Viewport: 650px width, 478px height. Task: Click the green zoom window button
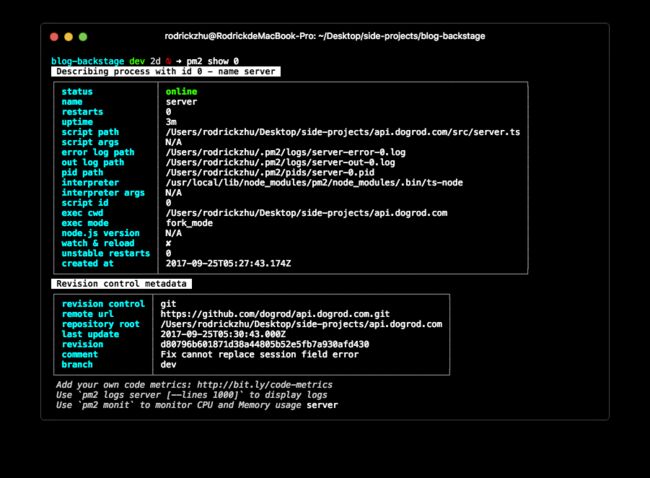point(83,37)
